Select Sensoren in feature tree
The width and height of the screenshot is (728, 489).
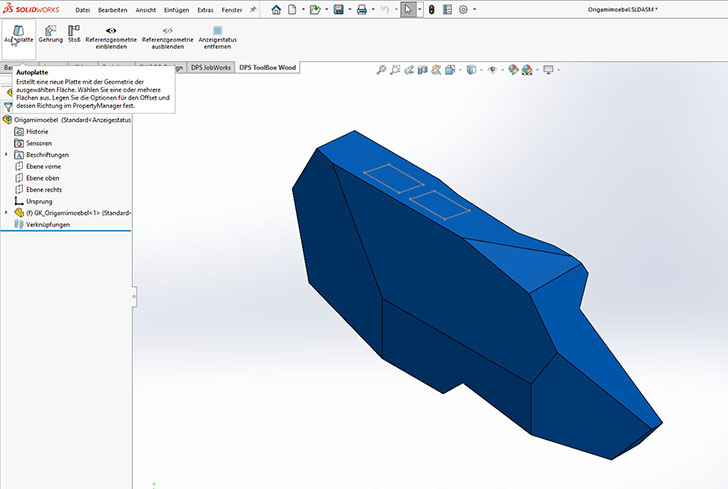coord(39,143)
